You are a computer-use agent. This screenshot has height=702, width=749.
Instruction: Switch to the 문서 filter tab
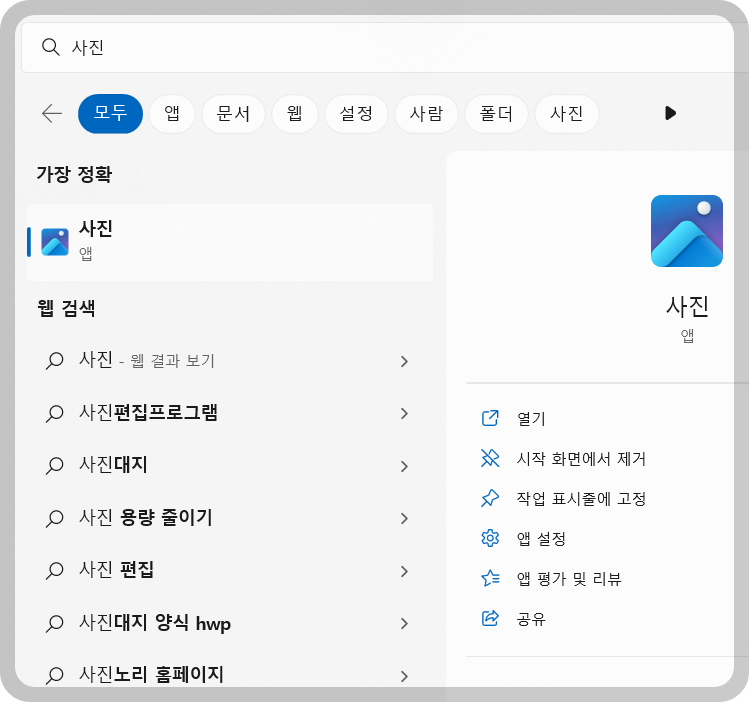click(x=233, y=114)
